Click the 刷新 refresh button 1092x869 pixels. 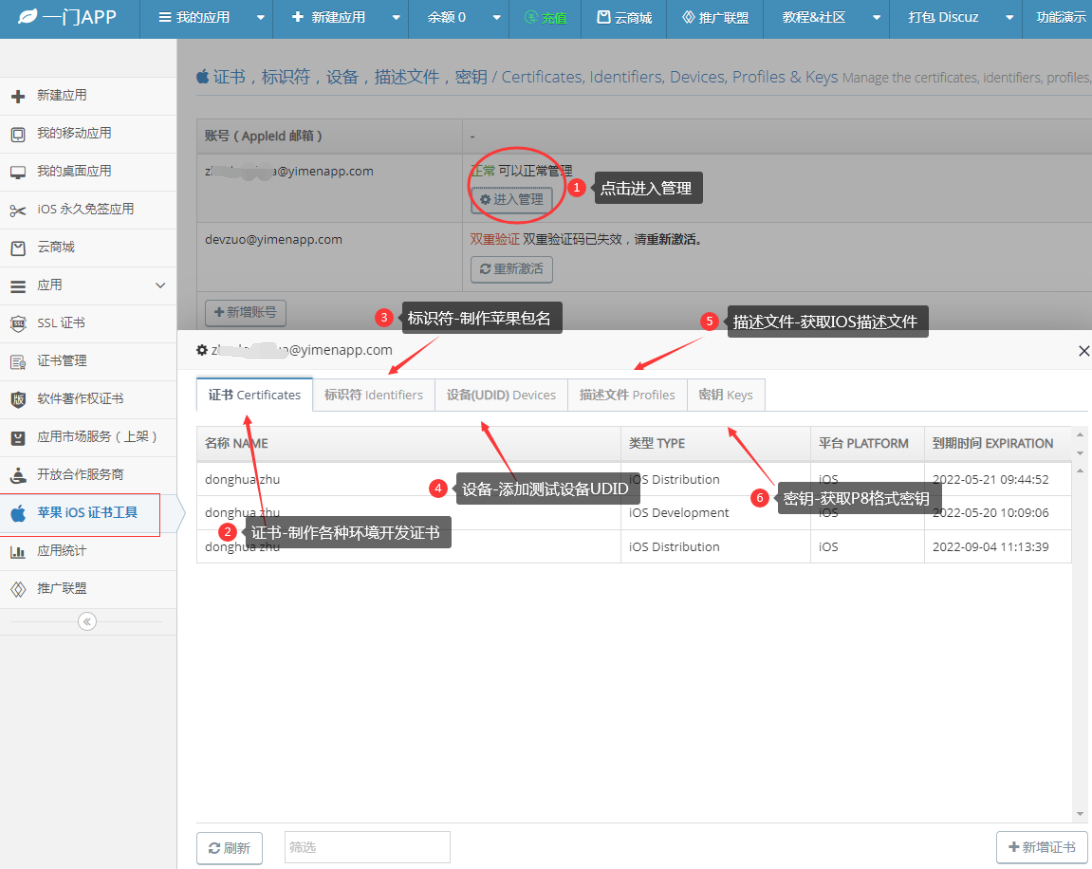[x=229, y=848]
